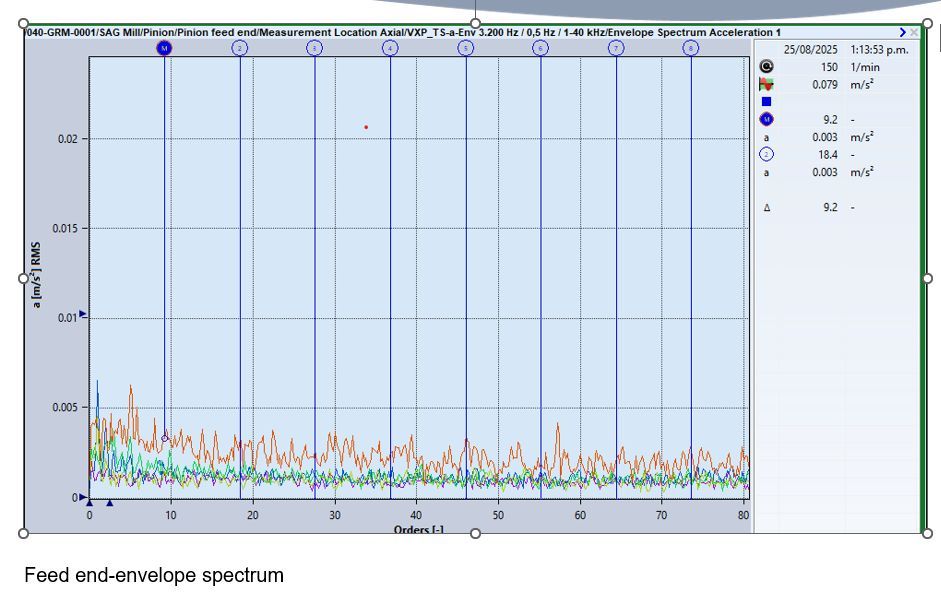Select the main cursor marker M
The image size is (941, 605).
click(164, 48)
